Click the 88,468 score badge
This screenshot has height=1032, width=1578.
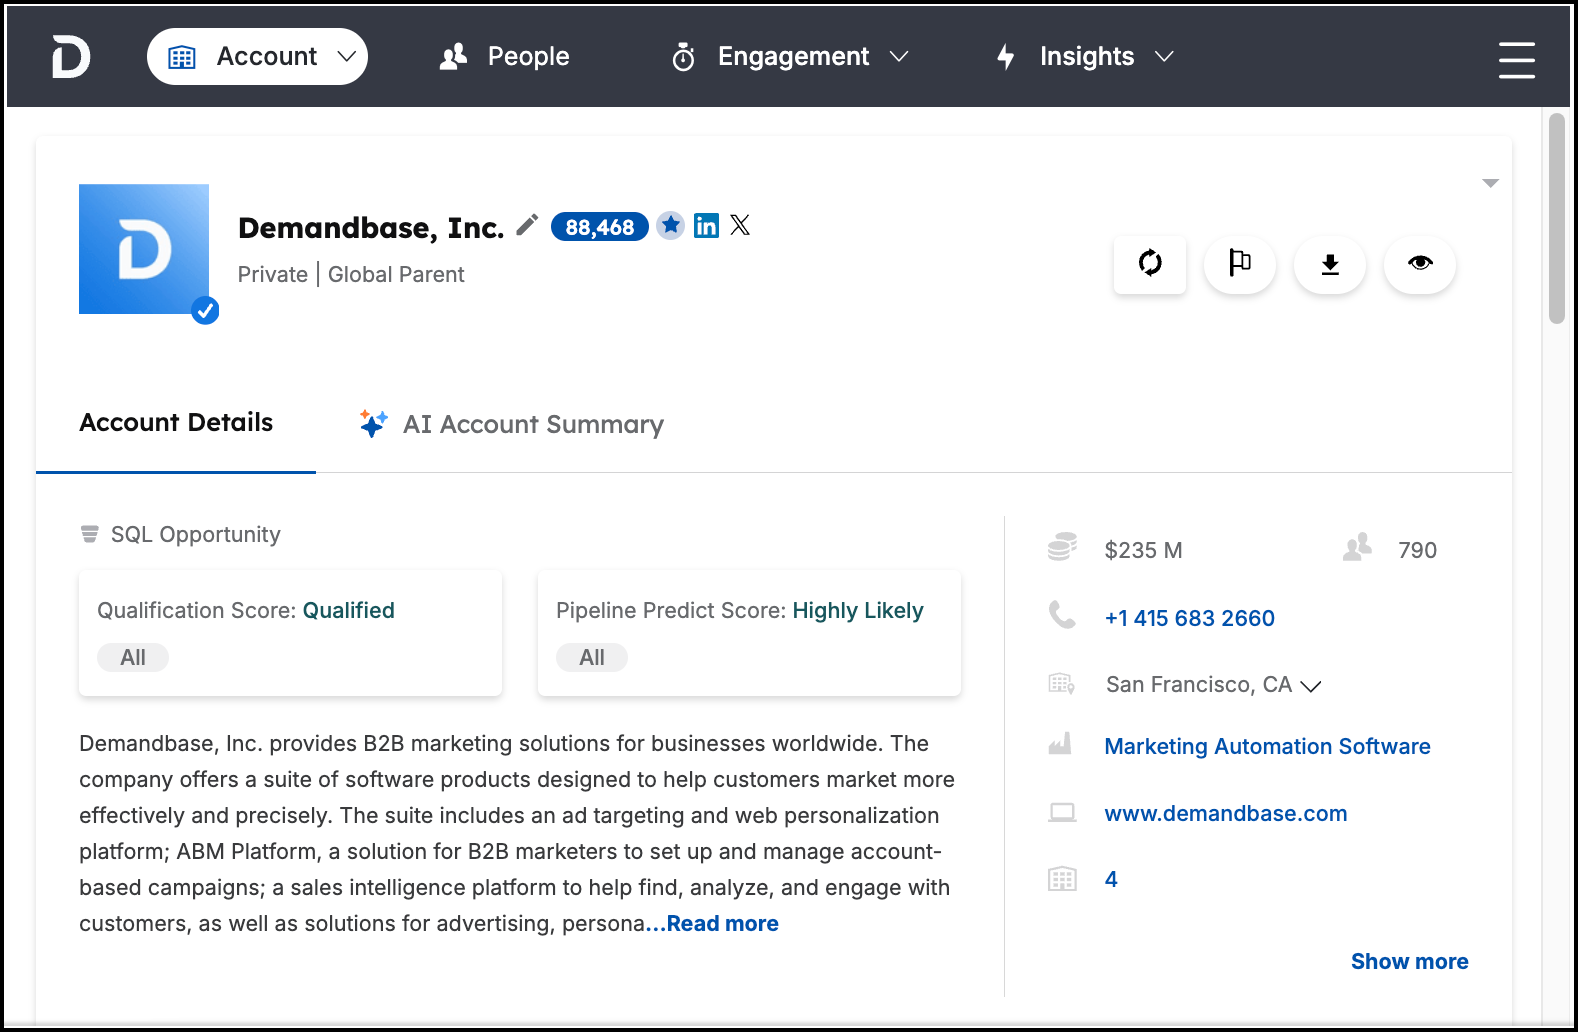tap(600, 227)
